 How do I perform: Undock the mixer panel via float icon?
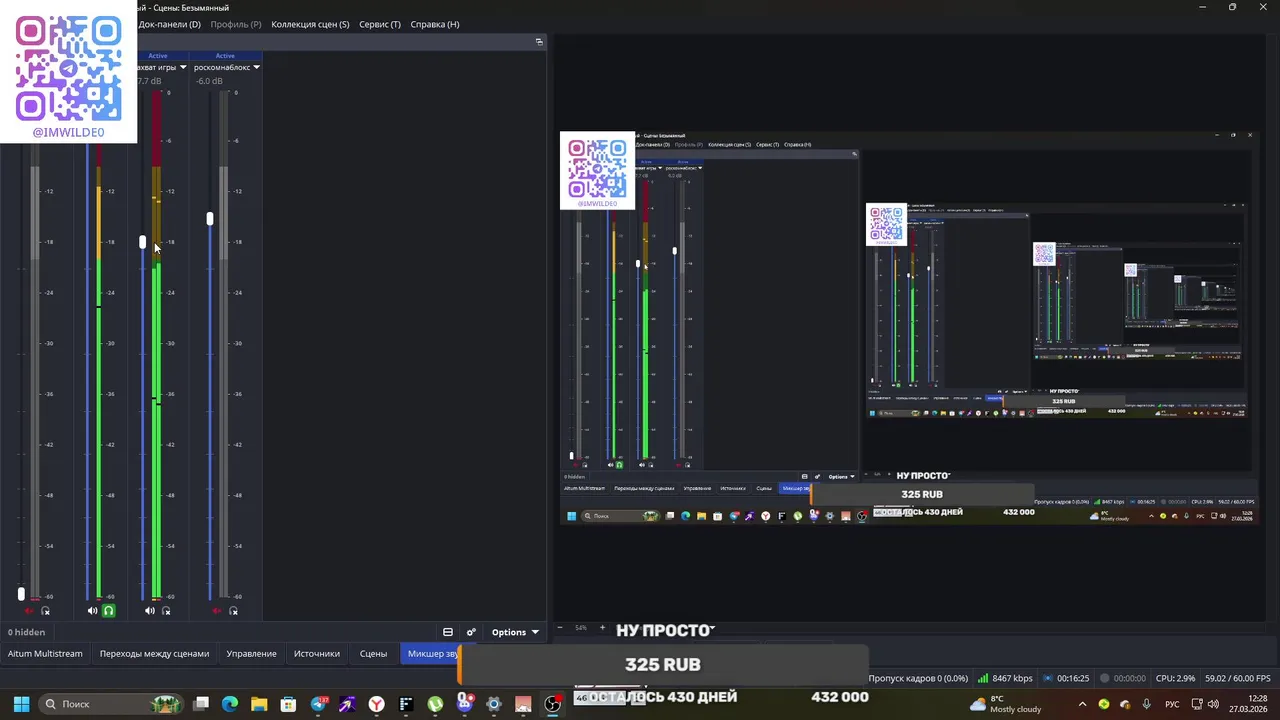point(539,42)
